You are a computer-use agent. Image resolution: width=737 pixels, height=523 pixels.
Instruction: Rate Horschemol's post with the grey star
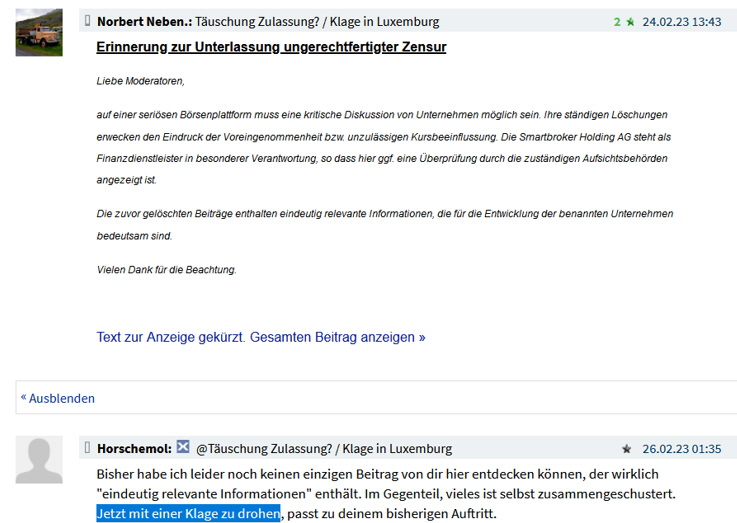coord(626,449)
